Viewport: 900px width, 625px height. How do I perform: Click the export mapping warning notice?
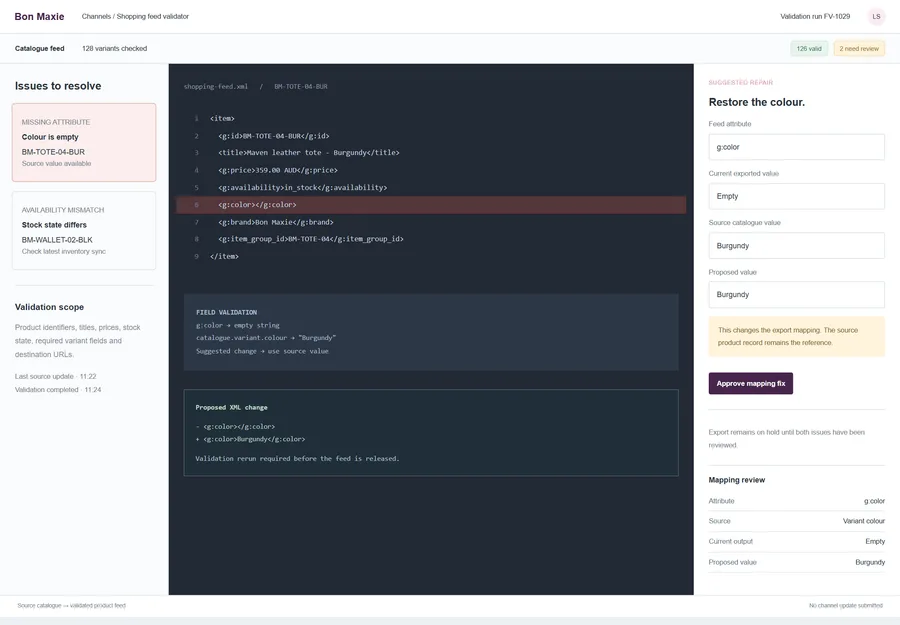pyautogui.click(x=796, y=336)
